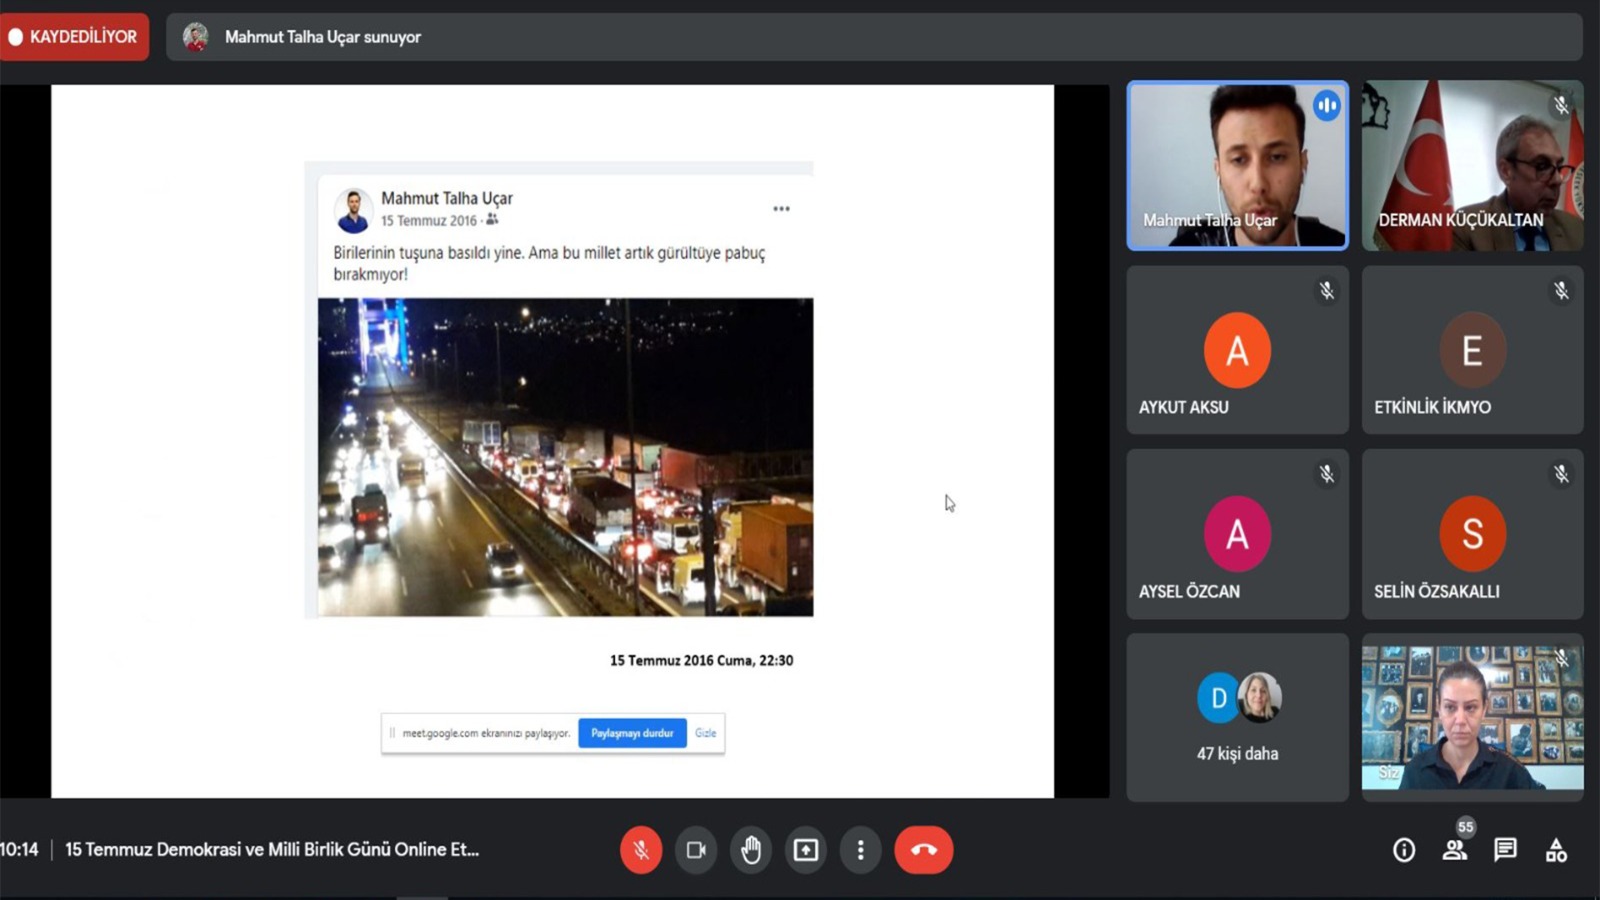Raise hand in the meeting

click(751, 850)
